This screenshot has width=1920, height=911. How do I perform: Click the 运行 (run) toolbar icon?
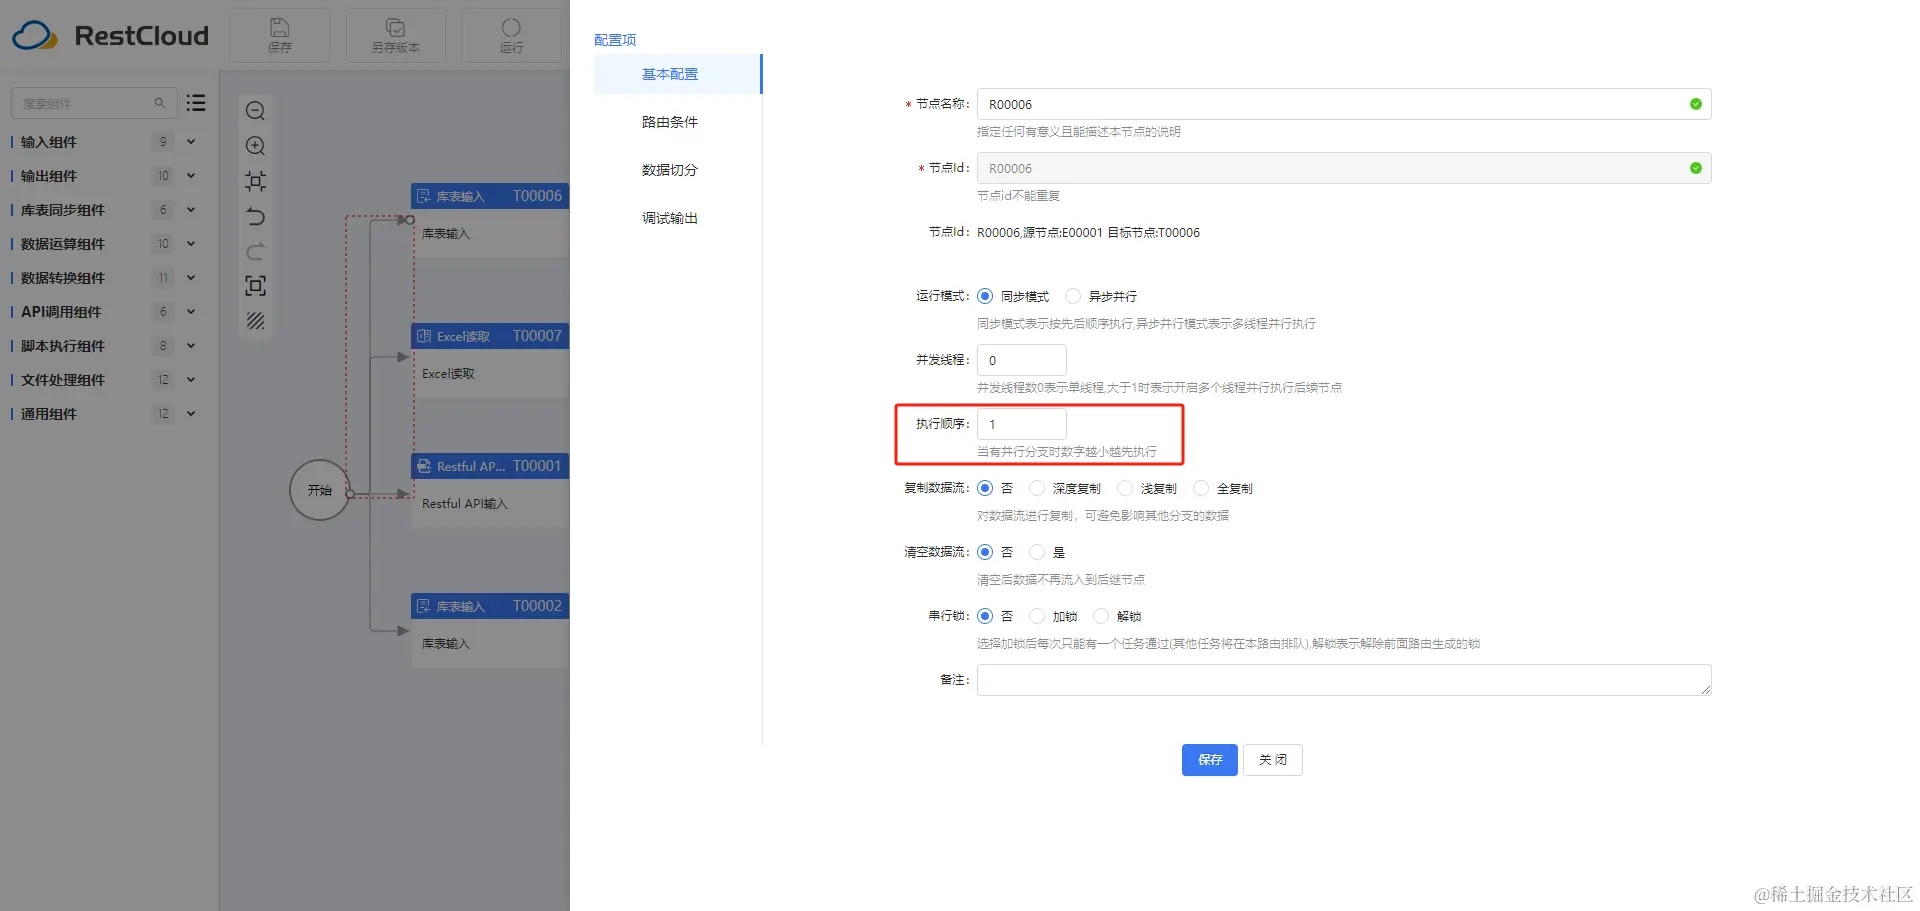click(x=511, y=28)
